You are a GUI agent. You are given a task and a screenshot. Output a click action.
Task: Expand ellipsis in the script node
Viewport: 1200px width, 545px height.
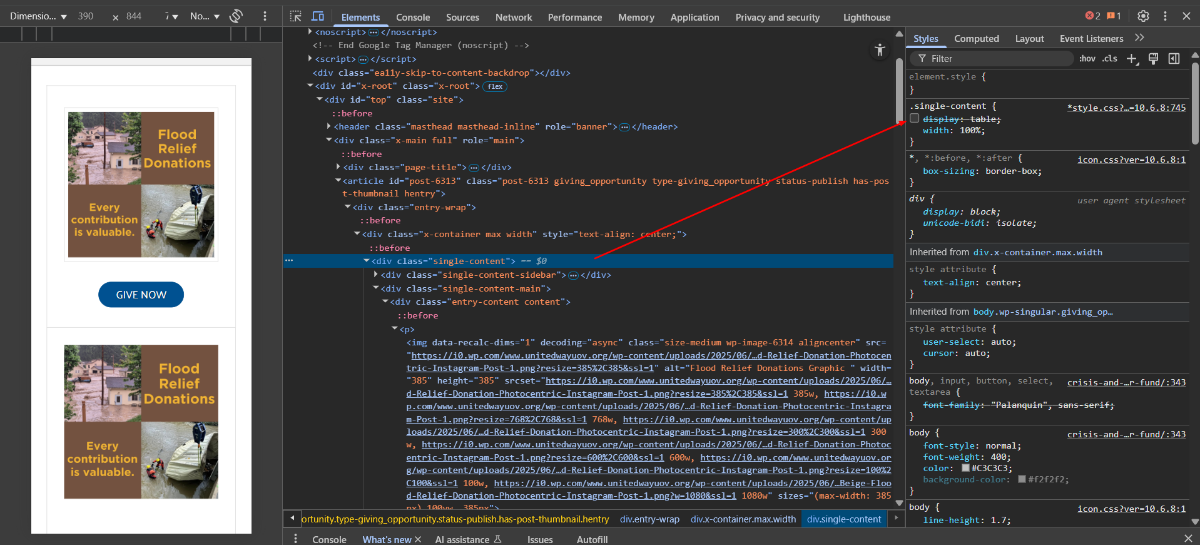click(x=363, y=59)
